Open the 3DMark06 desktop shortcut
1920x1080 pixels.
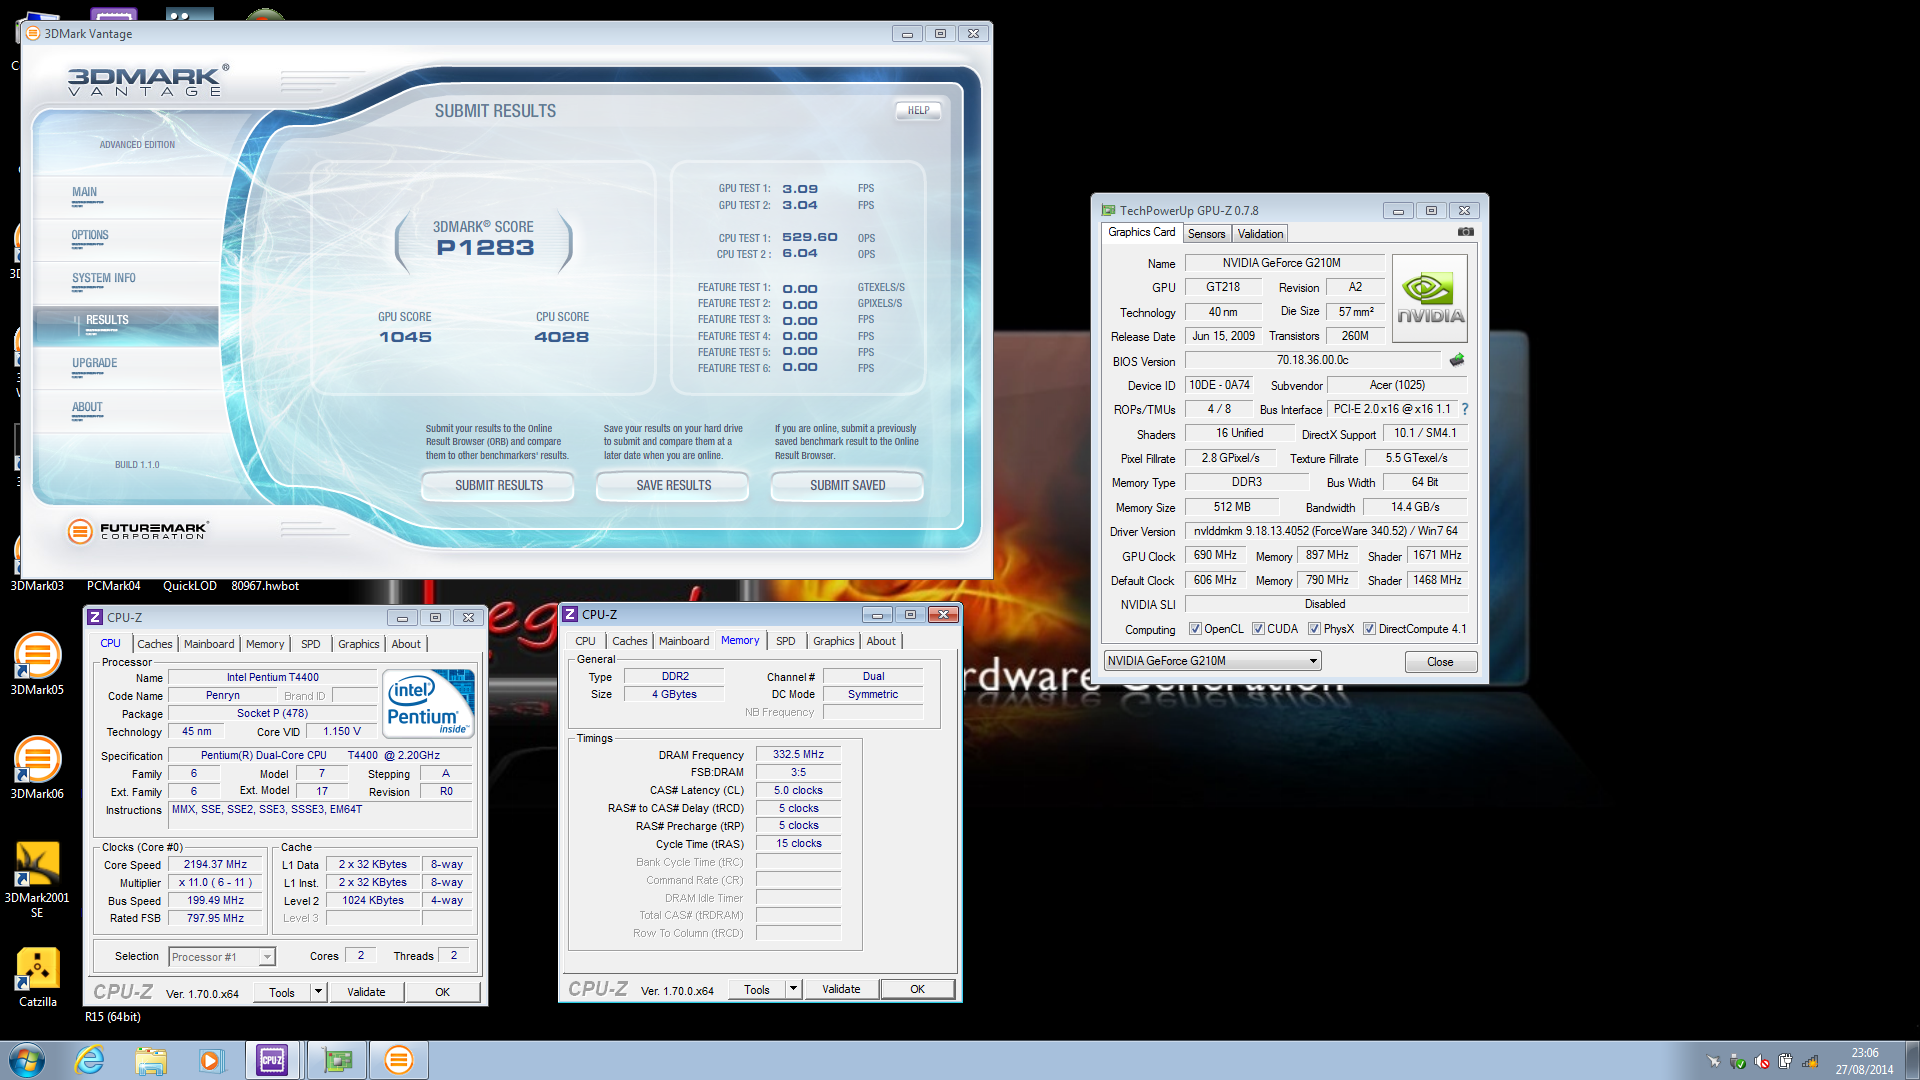pyautogui.click(x=37, y=767)
